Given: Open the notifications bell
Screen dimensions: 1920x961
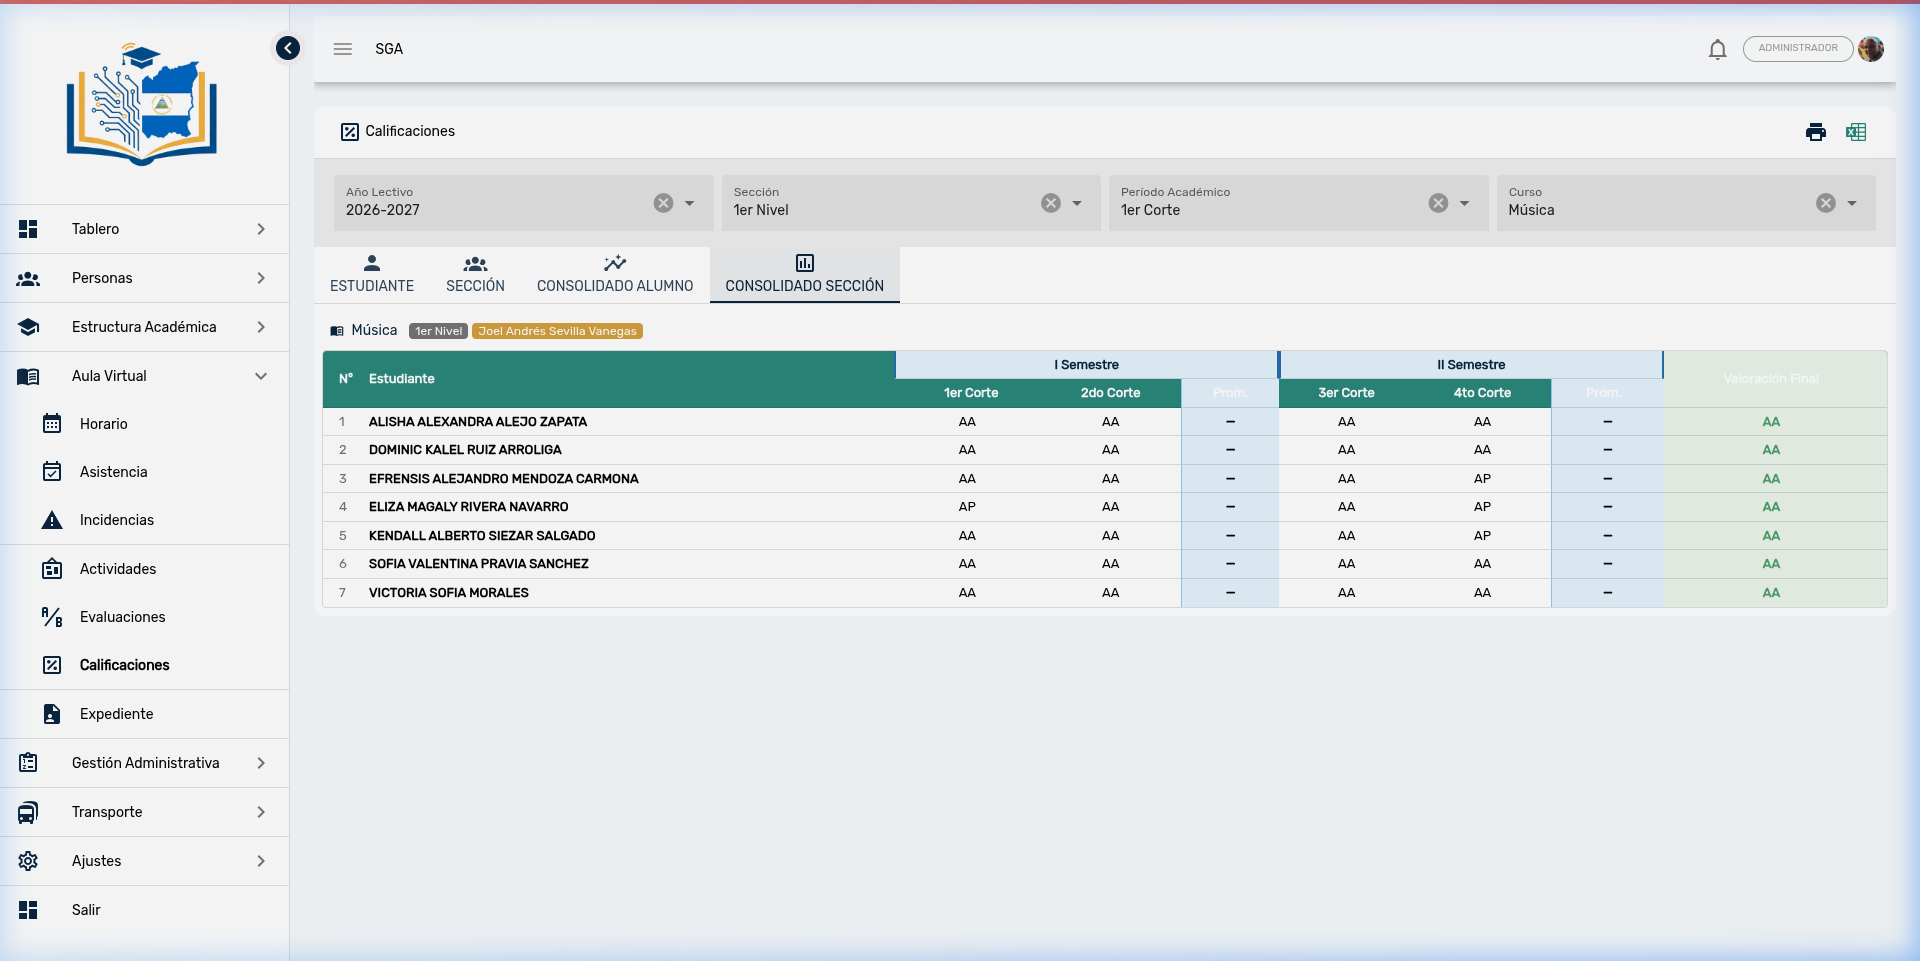Looking at the screenshot, I should (1717, 49).
